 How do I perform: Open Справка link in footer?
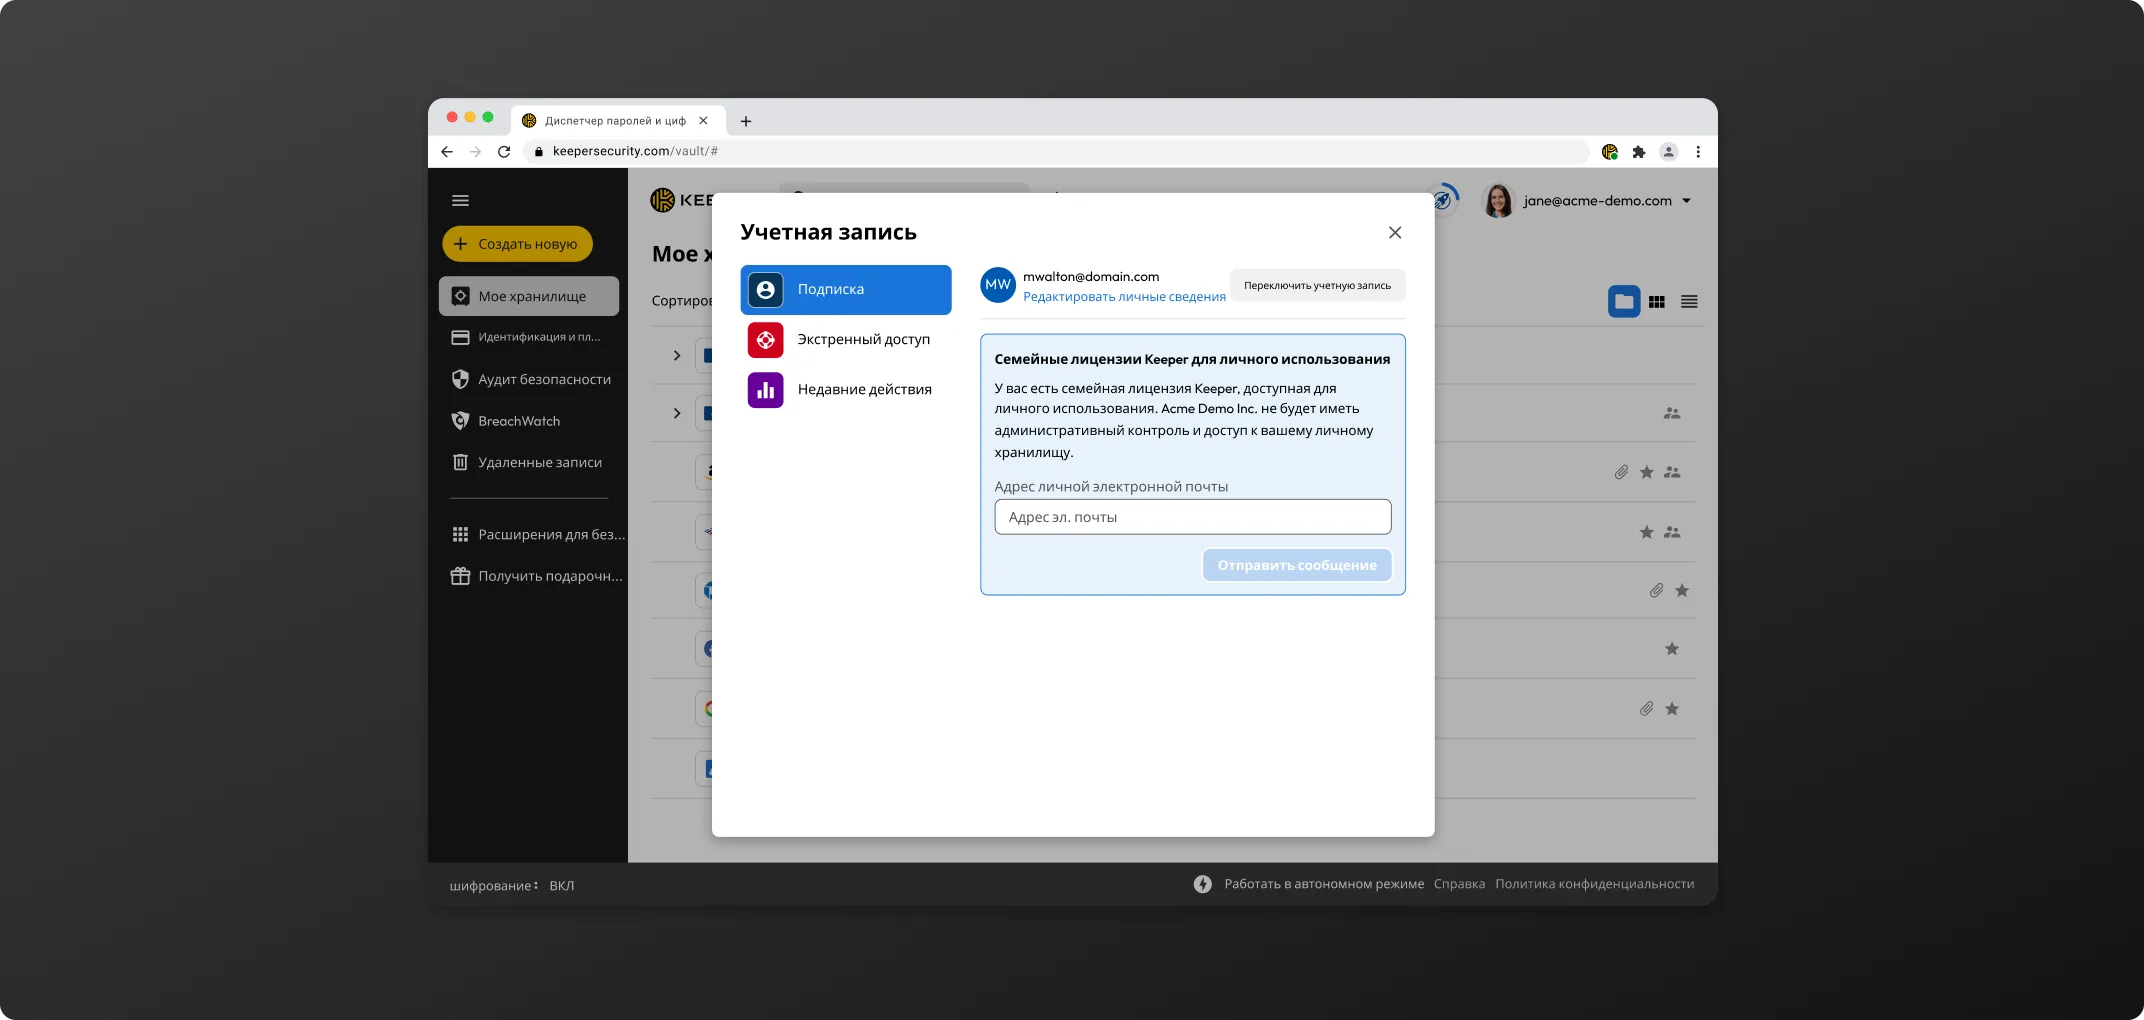[1458, 884]
